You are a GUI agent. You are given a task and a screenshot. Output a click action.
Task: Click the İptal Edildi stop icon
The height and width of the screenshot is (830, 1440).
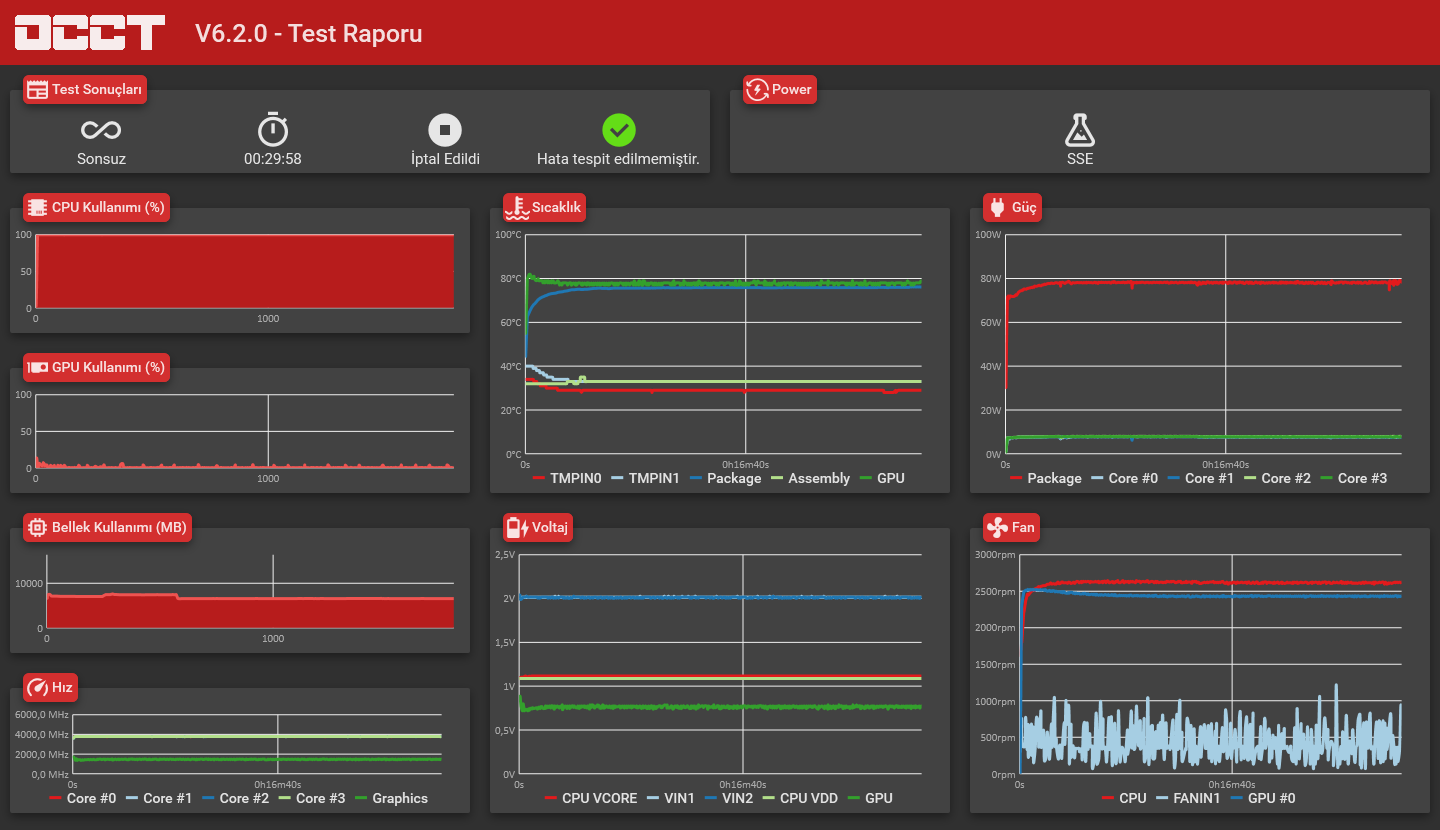(x=445, y=130)
